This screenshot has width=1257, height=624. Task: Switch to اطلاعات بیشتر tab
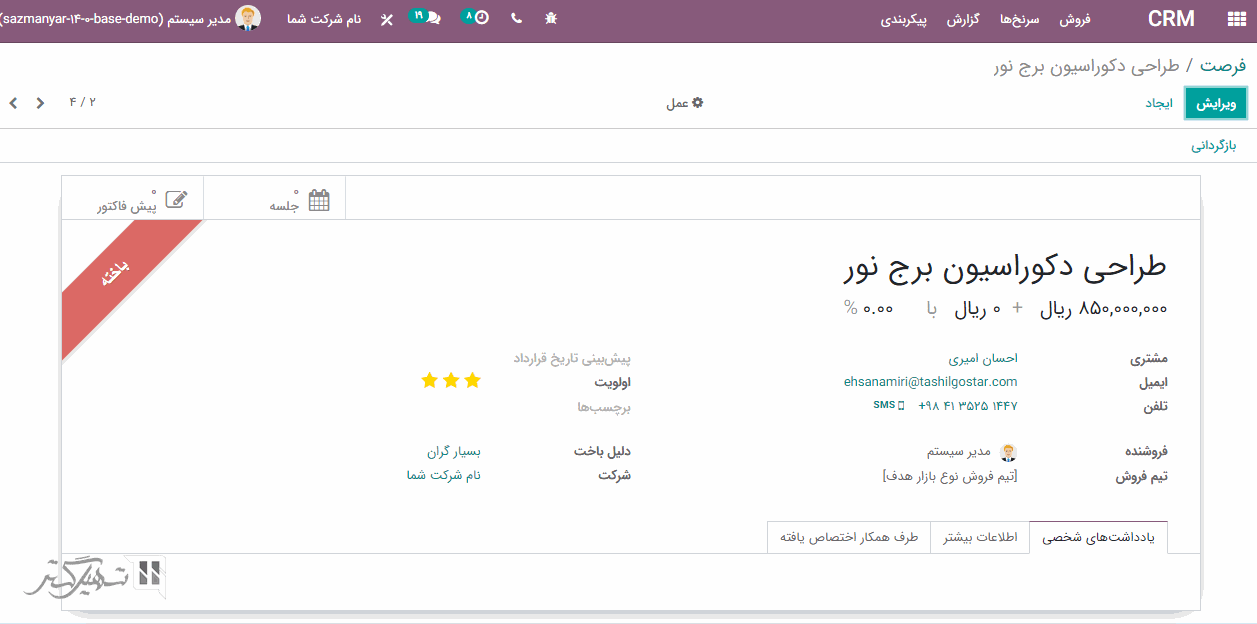(x=980, y=537)
